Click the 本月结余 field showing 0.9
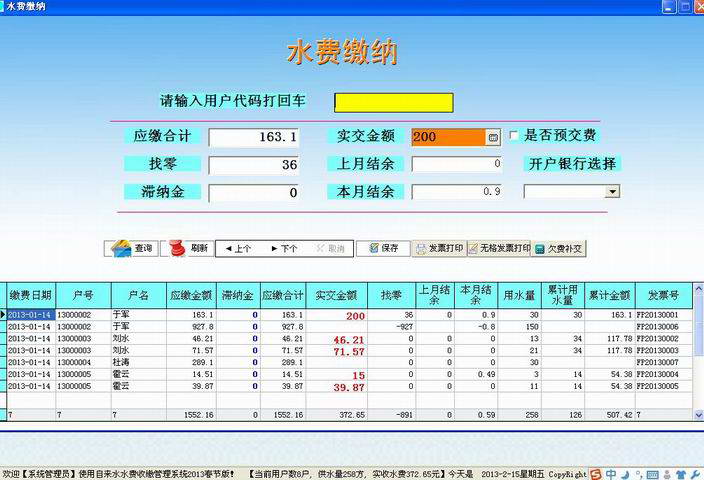 coord(457,192)
